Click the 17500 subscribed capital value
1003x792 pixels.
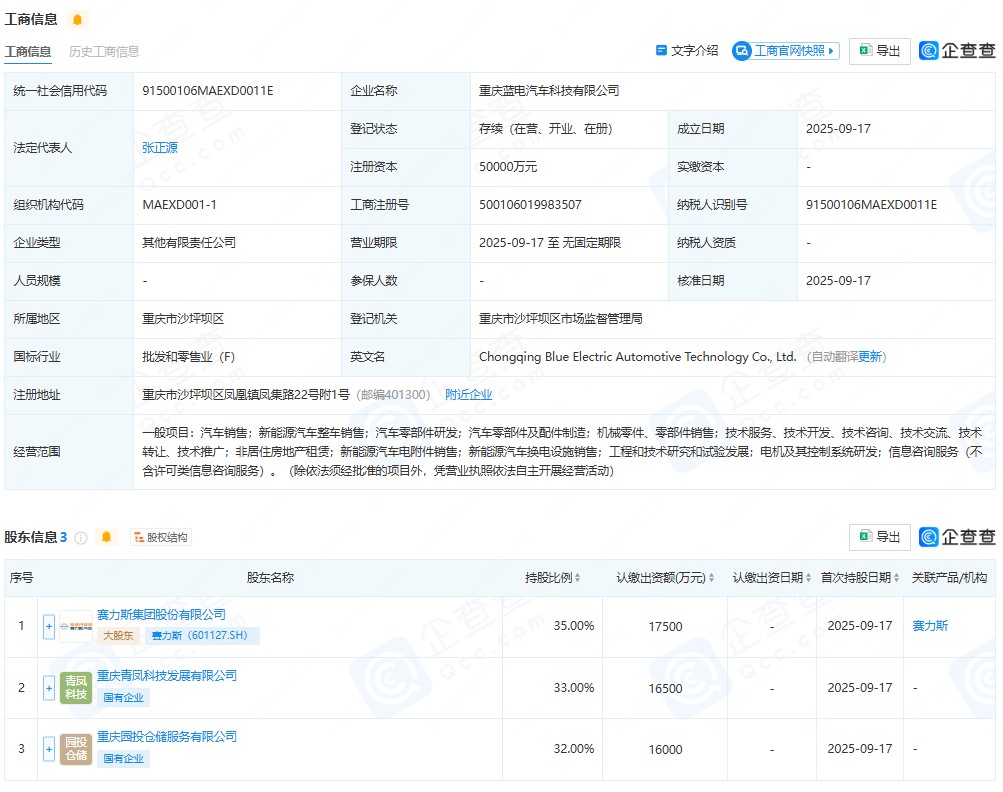(x=665, y=626)
